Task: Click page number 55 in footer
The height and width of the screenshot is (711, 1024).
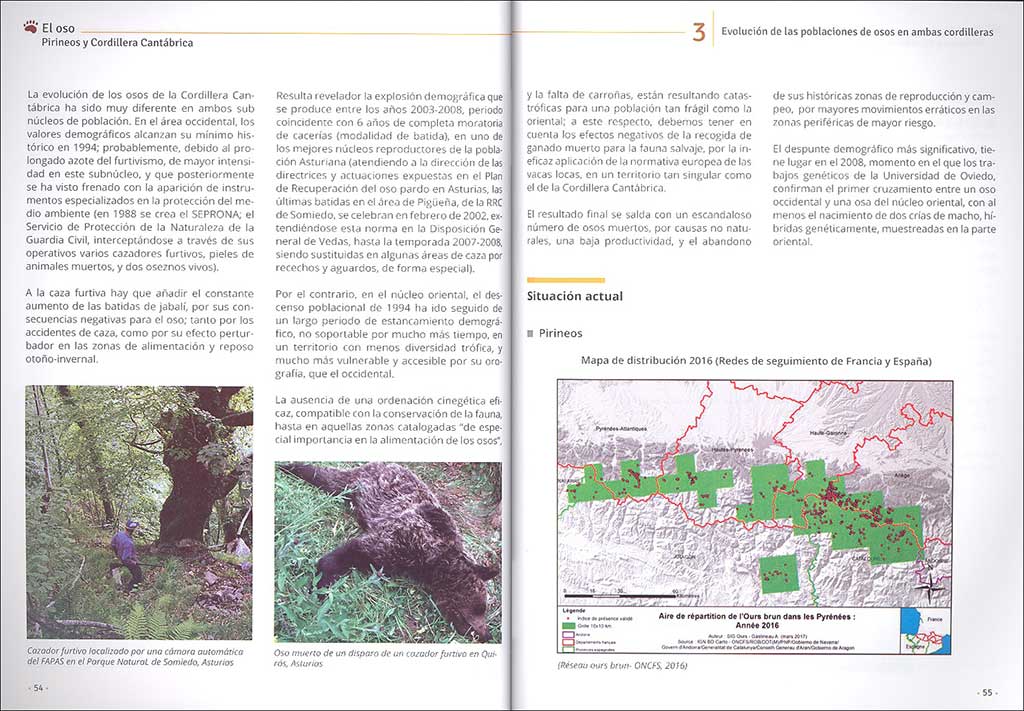Action: tap(985, 693)
